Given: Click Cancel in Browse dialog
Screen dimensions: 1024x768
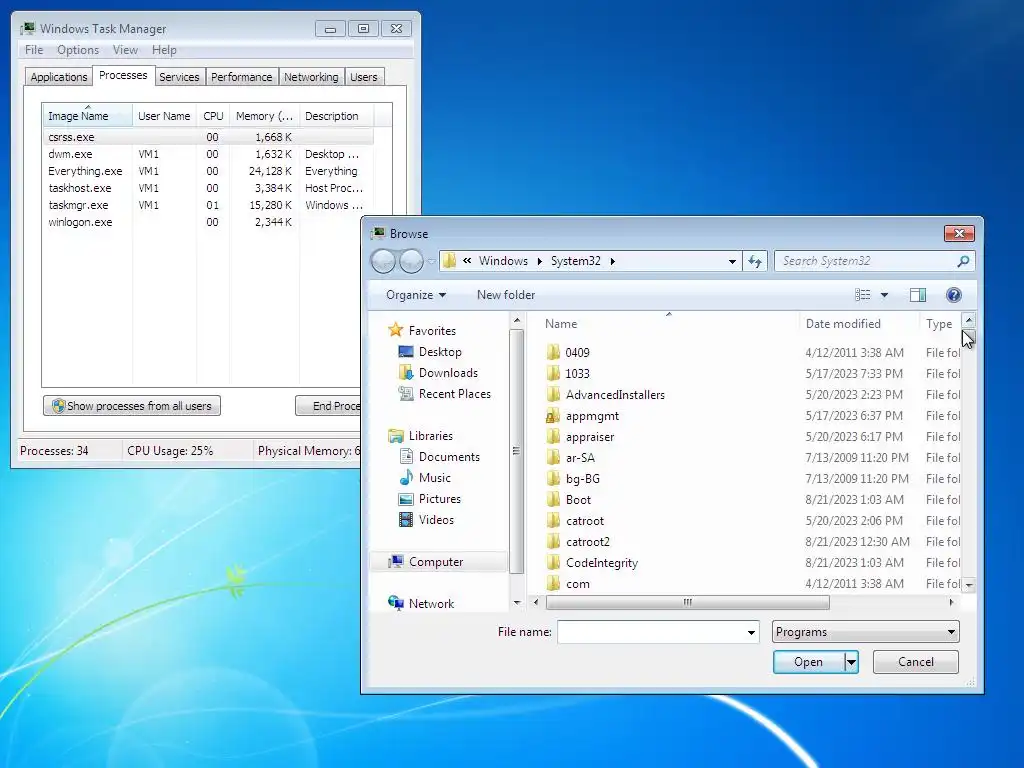Looking at the screenshot, I should click(x=916, y=662).
